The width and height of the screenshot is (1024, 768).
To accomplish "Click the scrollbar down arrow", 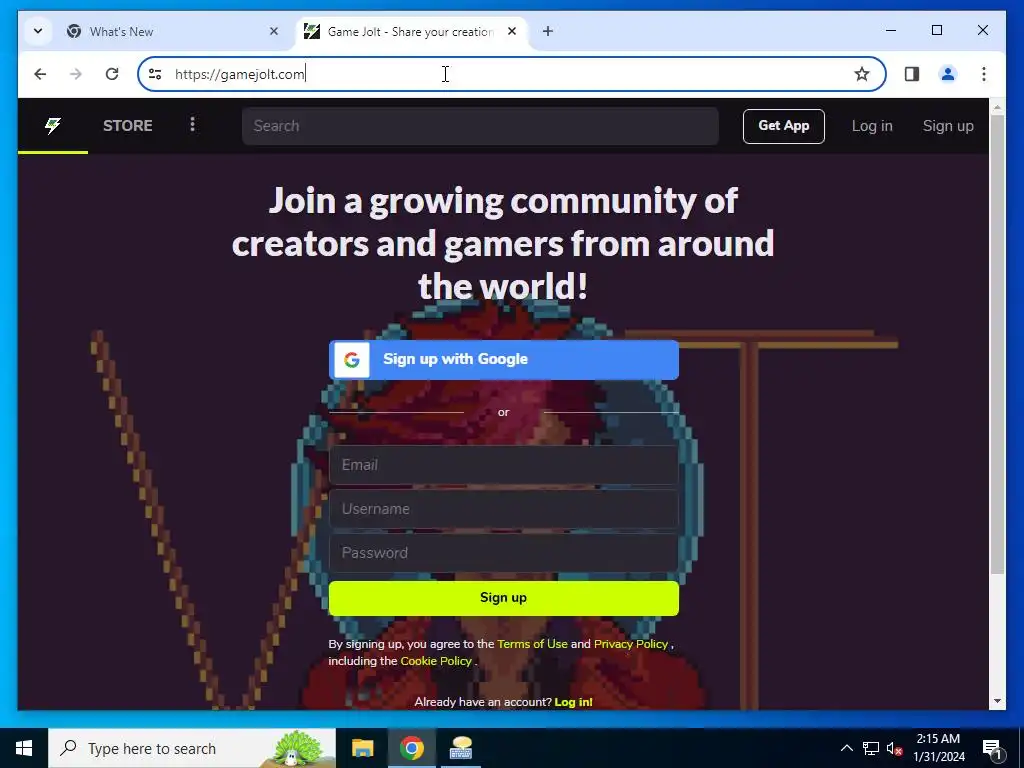I will [x=997, y=701].
